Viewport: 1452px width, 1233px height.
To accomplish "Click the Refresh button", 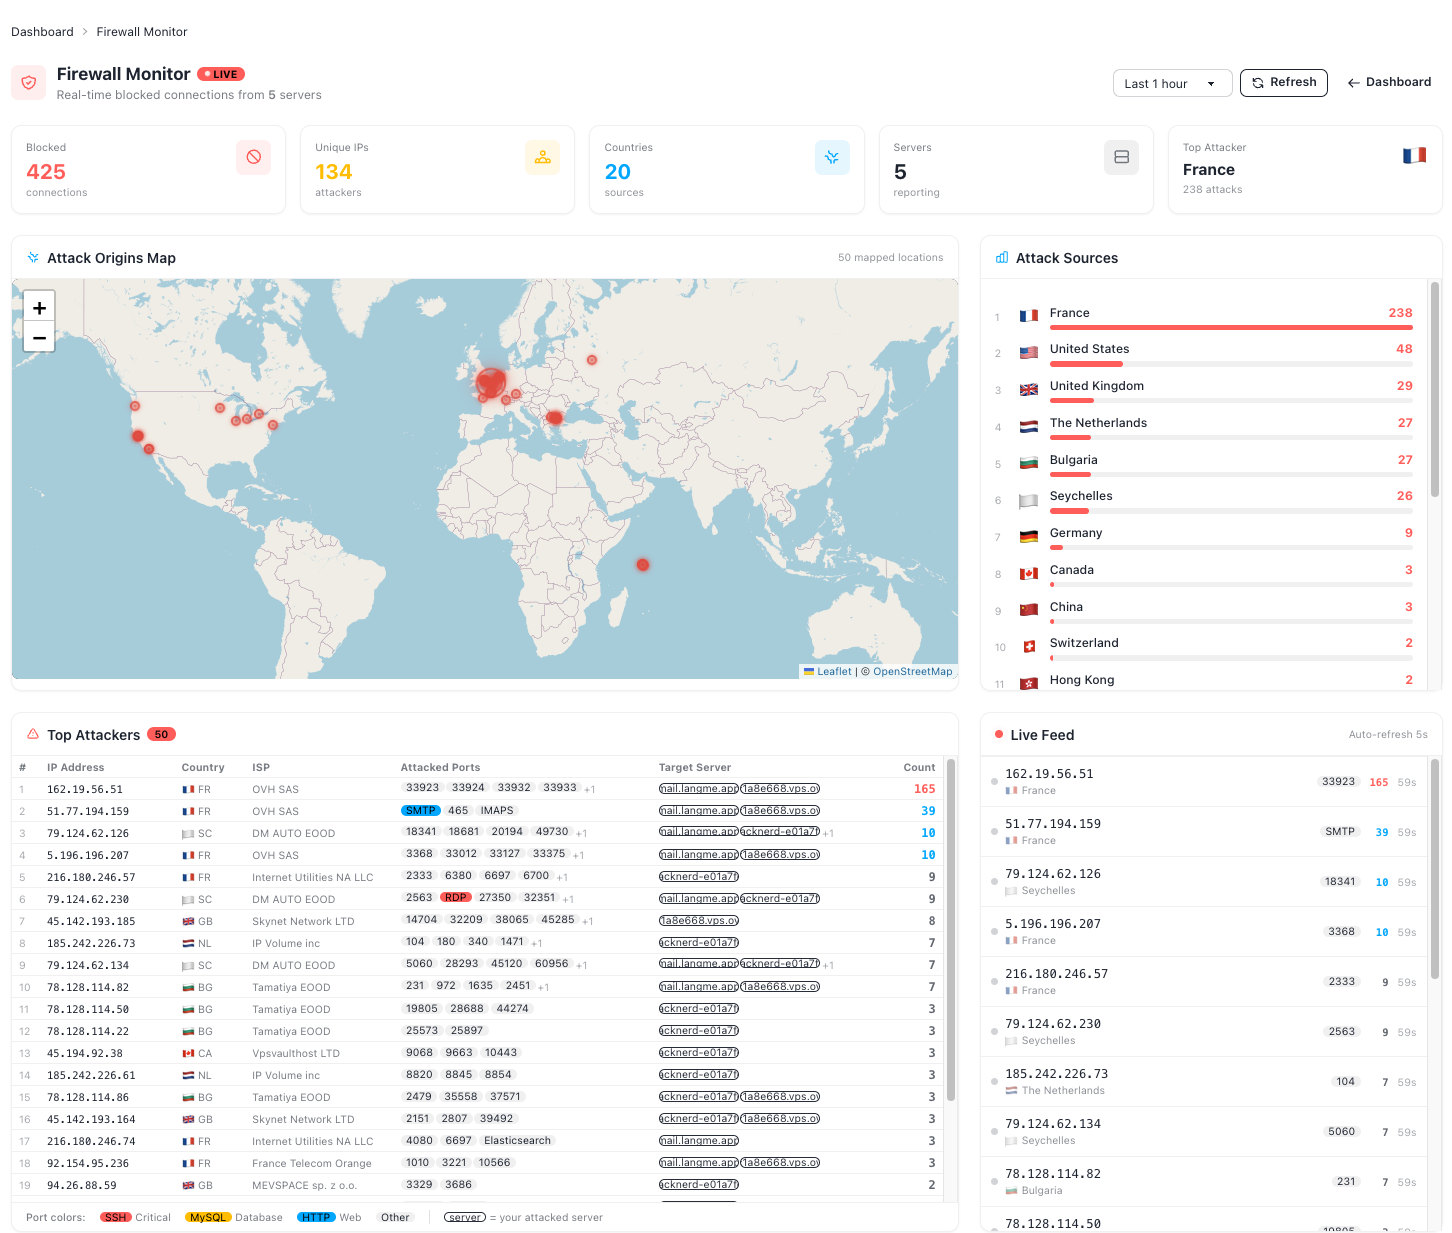I will click(1284, 83).
